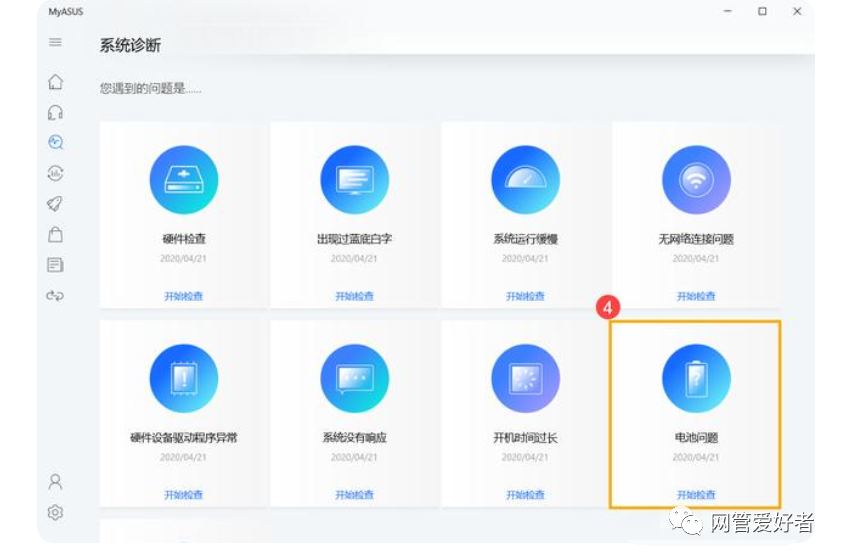Open the link sharing sidebar icon
The width and height of the screenshot is (842, 560).
click(55, 295)
